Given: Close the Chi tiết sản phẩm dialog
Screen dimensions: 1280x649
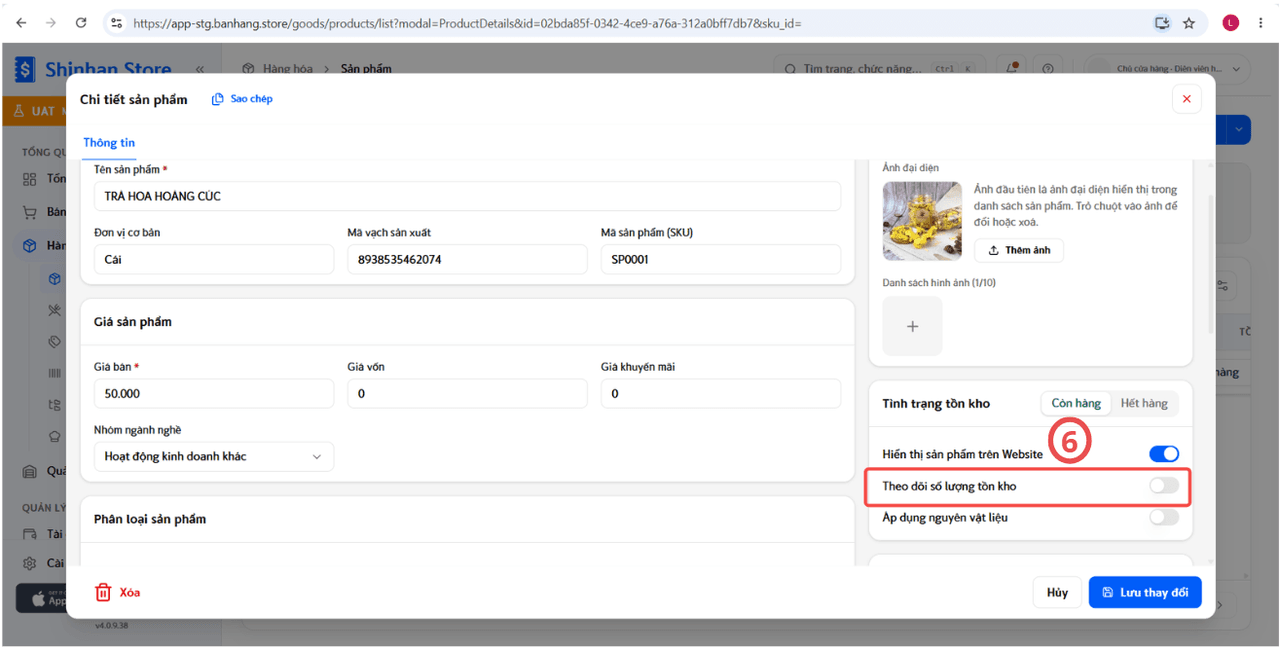Looking at the screenshot, I should tap(1186, 99).
